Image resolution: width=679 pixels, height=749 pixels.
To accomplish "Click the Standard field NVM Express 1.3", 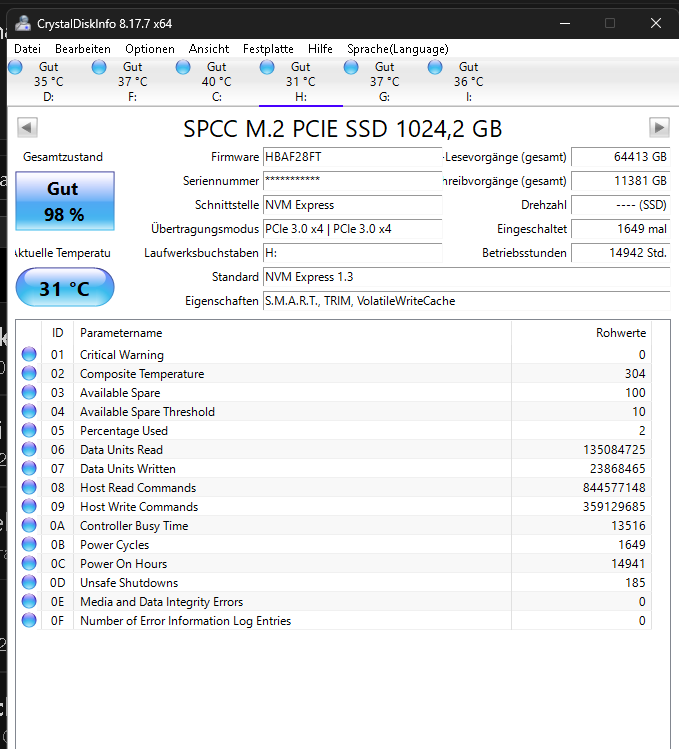I will pos(466,277).
